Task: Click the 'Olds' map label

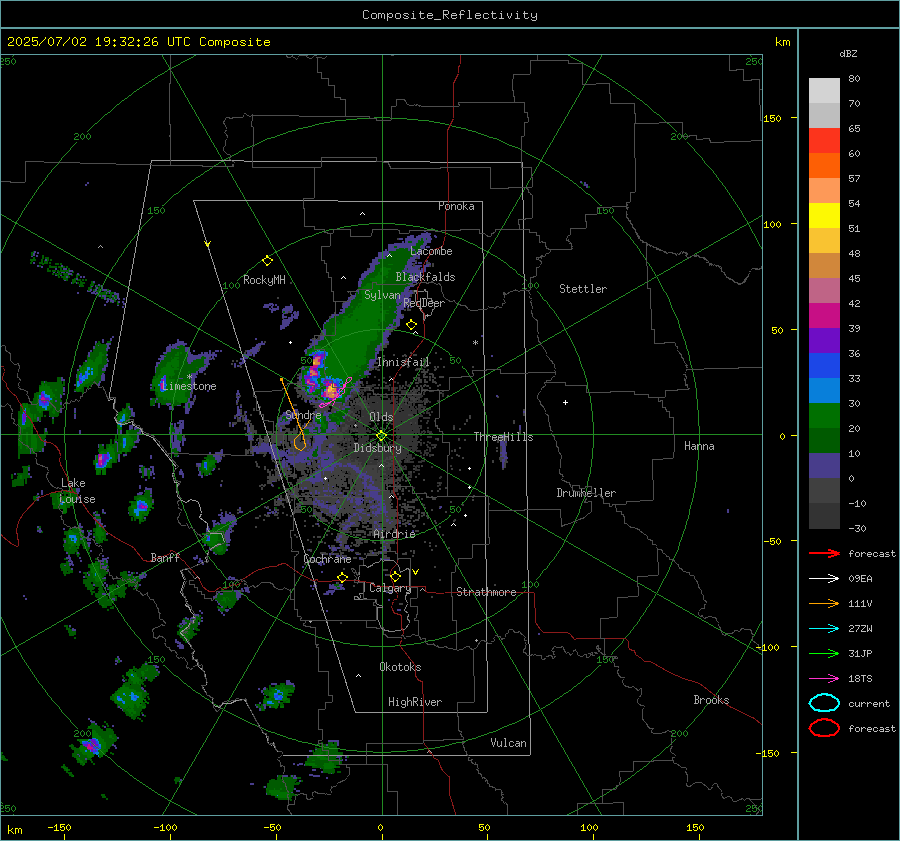Action: click(381, 417)
